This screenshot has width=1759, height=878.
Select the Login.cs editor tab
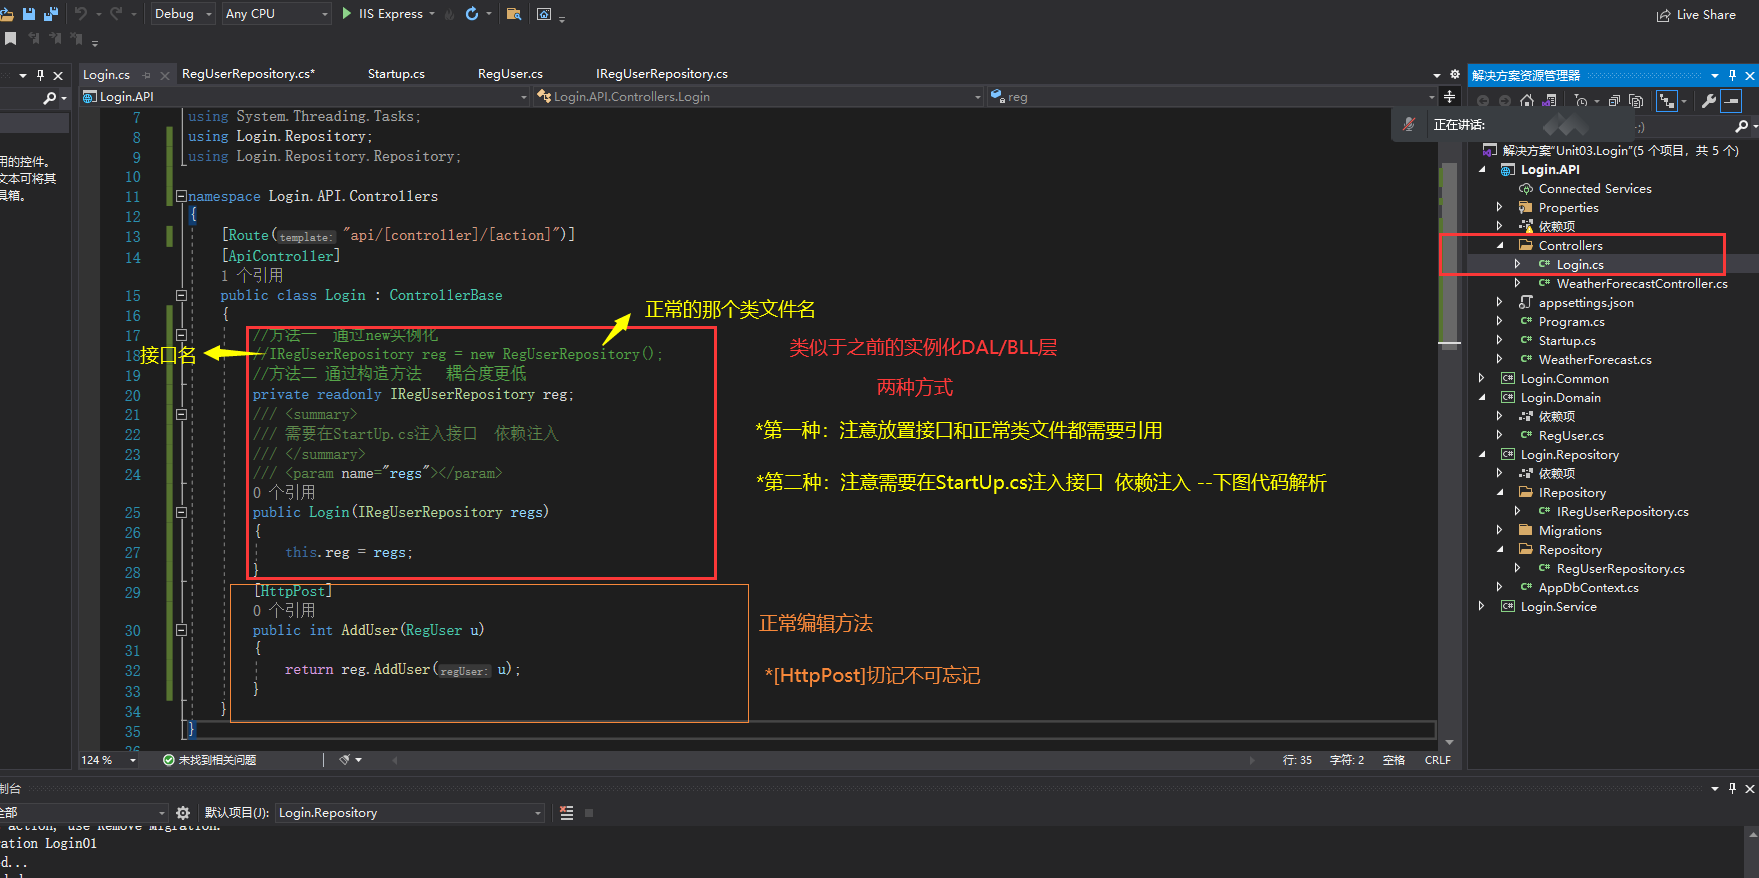point(106,75)
